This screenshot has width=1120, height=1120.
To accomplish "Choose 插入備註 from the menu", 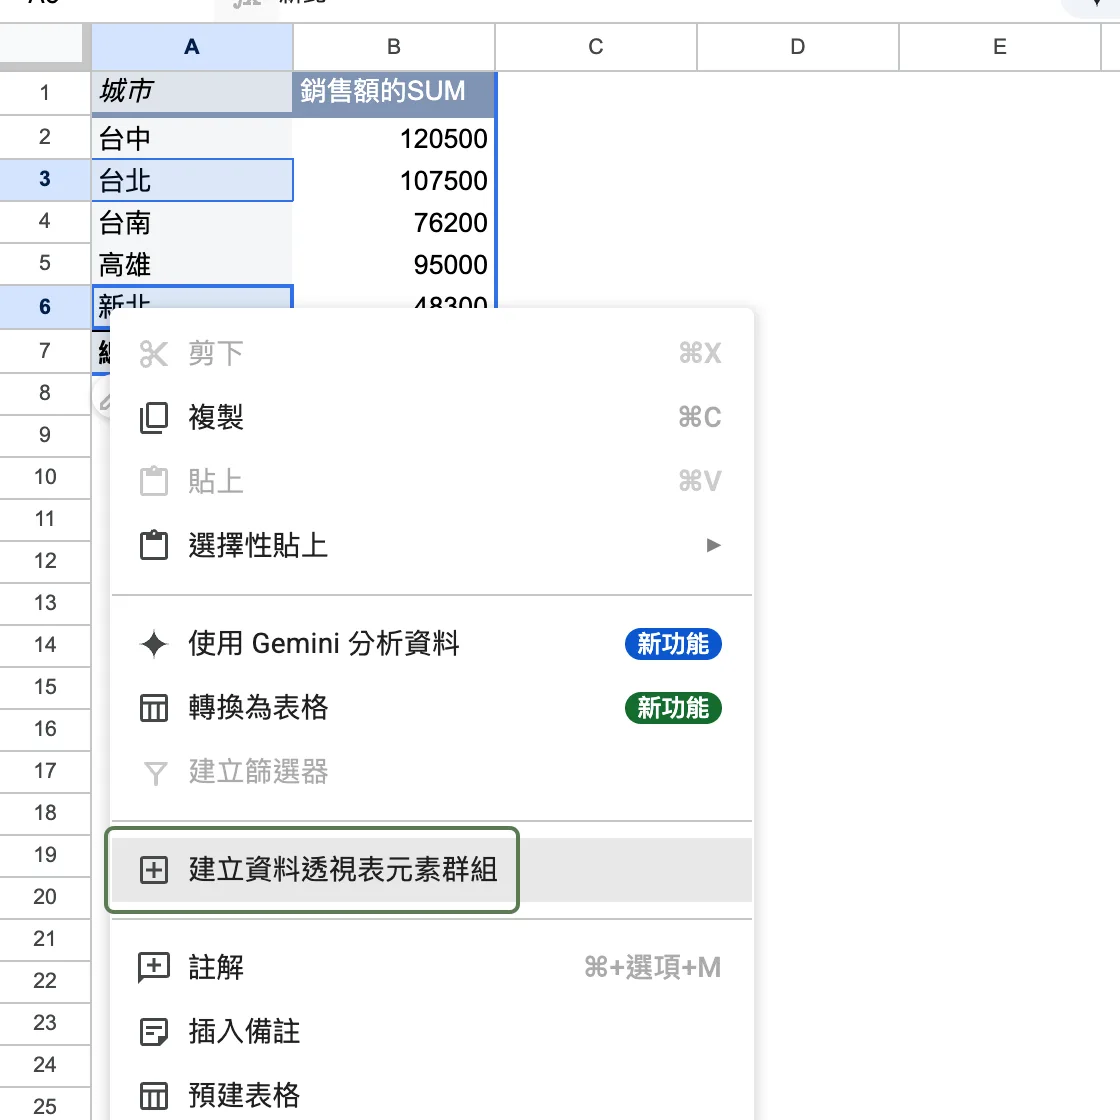I will [431, 1031].
